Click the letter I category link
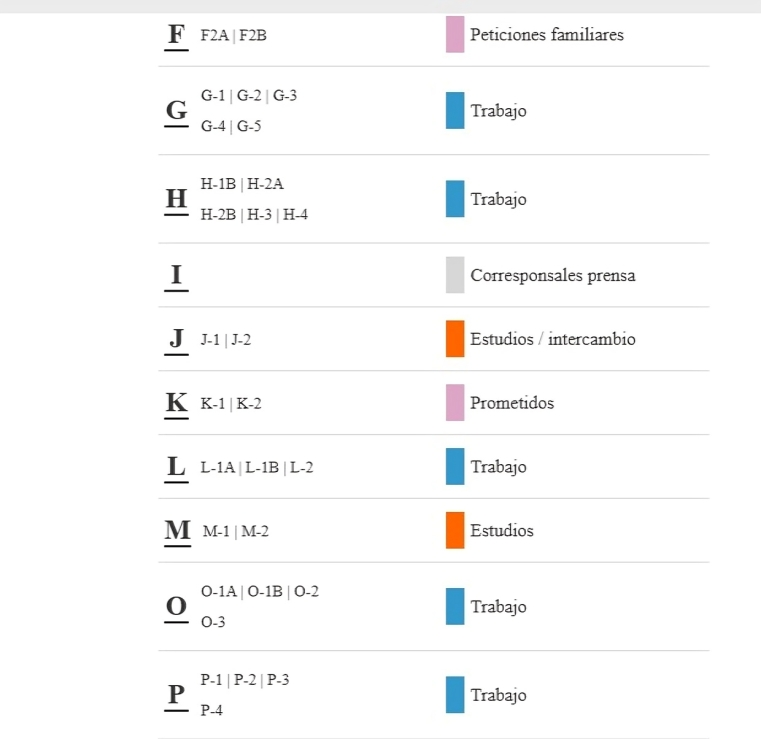Image resolution: width=761 pixels, height=739 pixels. 176,275
